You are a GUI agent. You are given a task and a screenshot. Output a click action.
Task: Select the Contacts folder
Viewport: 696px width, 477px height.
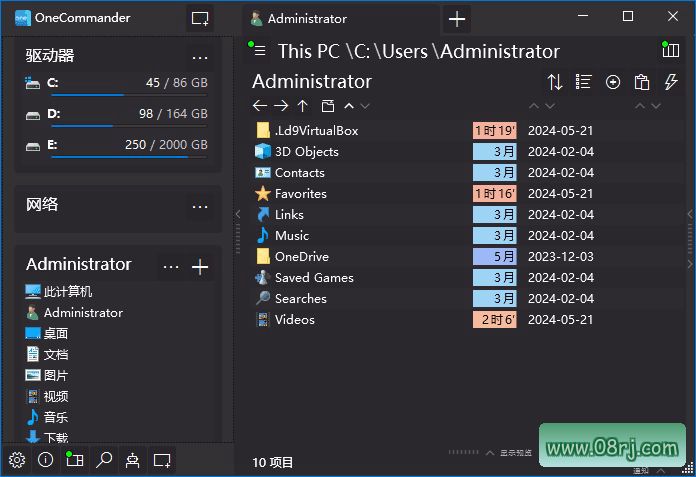tap(300, 173)
